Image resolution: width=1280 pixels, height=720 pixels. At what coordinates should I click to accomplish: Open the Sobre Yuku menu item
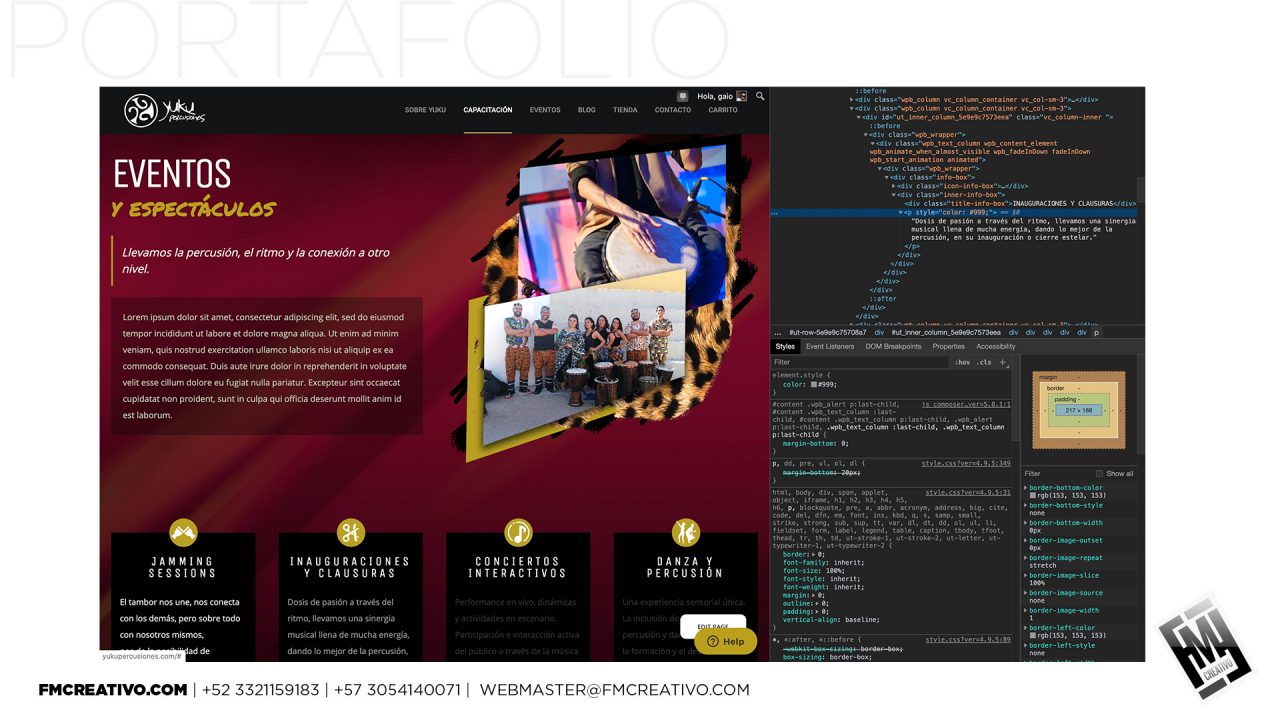click(x=425, y=110)
